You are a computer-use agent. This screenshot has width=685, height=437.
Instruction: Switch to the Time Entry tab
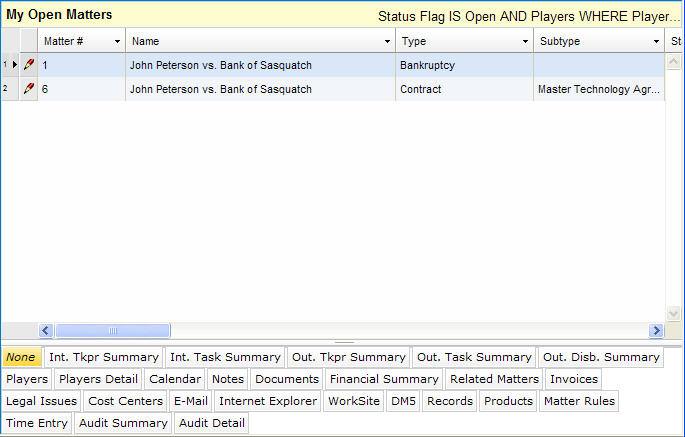[x=37, y=423]
